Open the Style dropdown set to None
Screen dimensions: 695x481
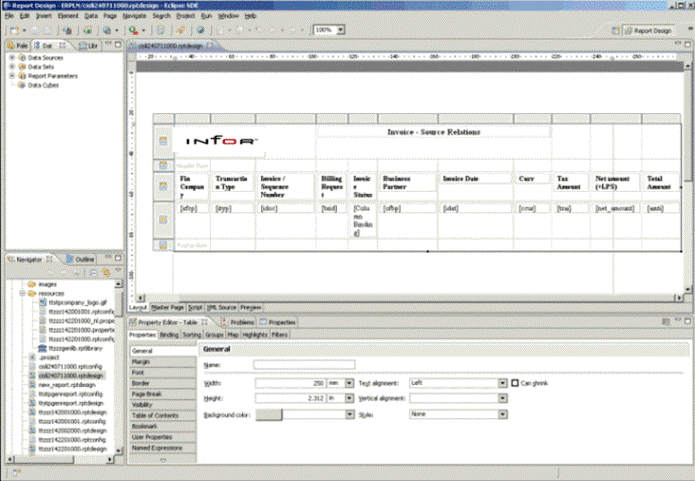tap(500, 412)
